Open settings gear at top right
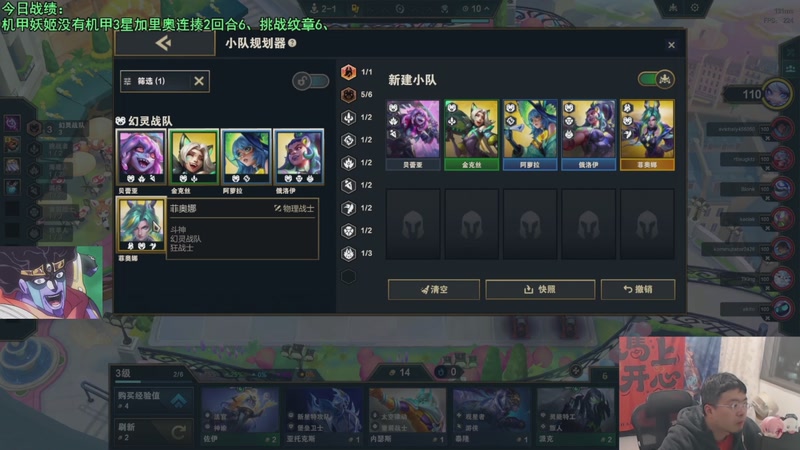Viewport: 800px width, 450px height. tap(694, 8)
